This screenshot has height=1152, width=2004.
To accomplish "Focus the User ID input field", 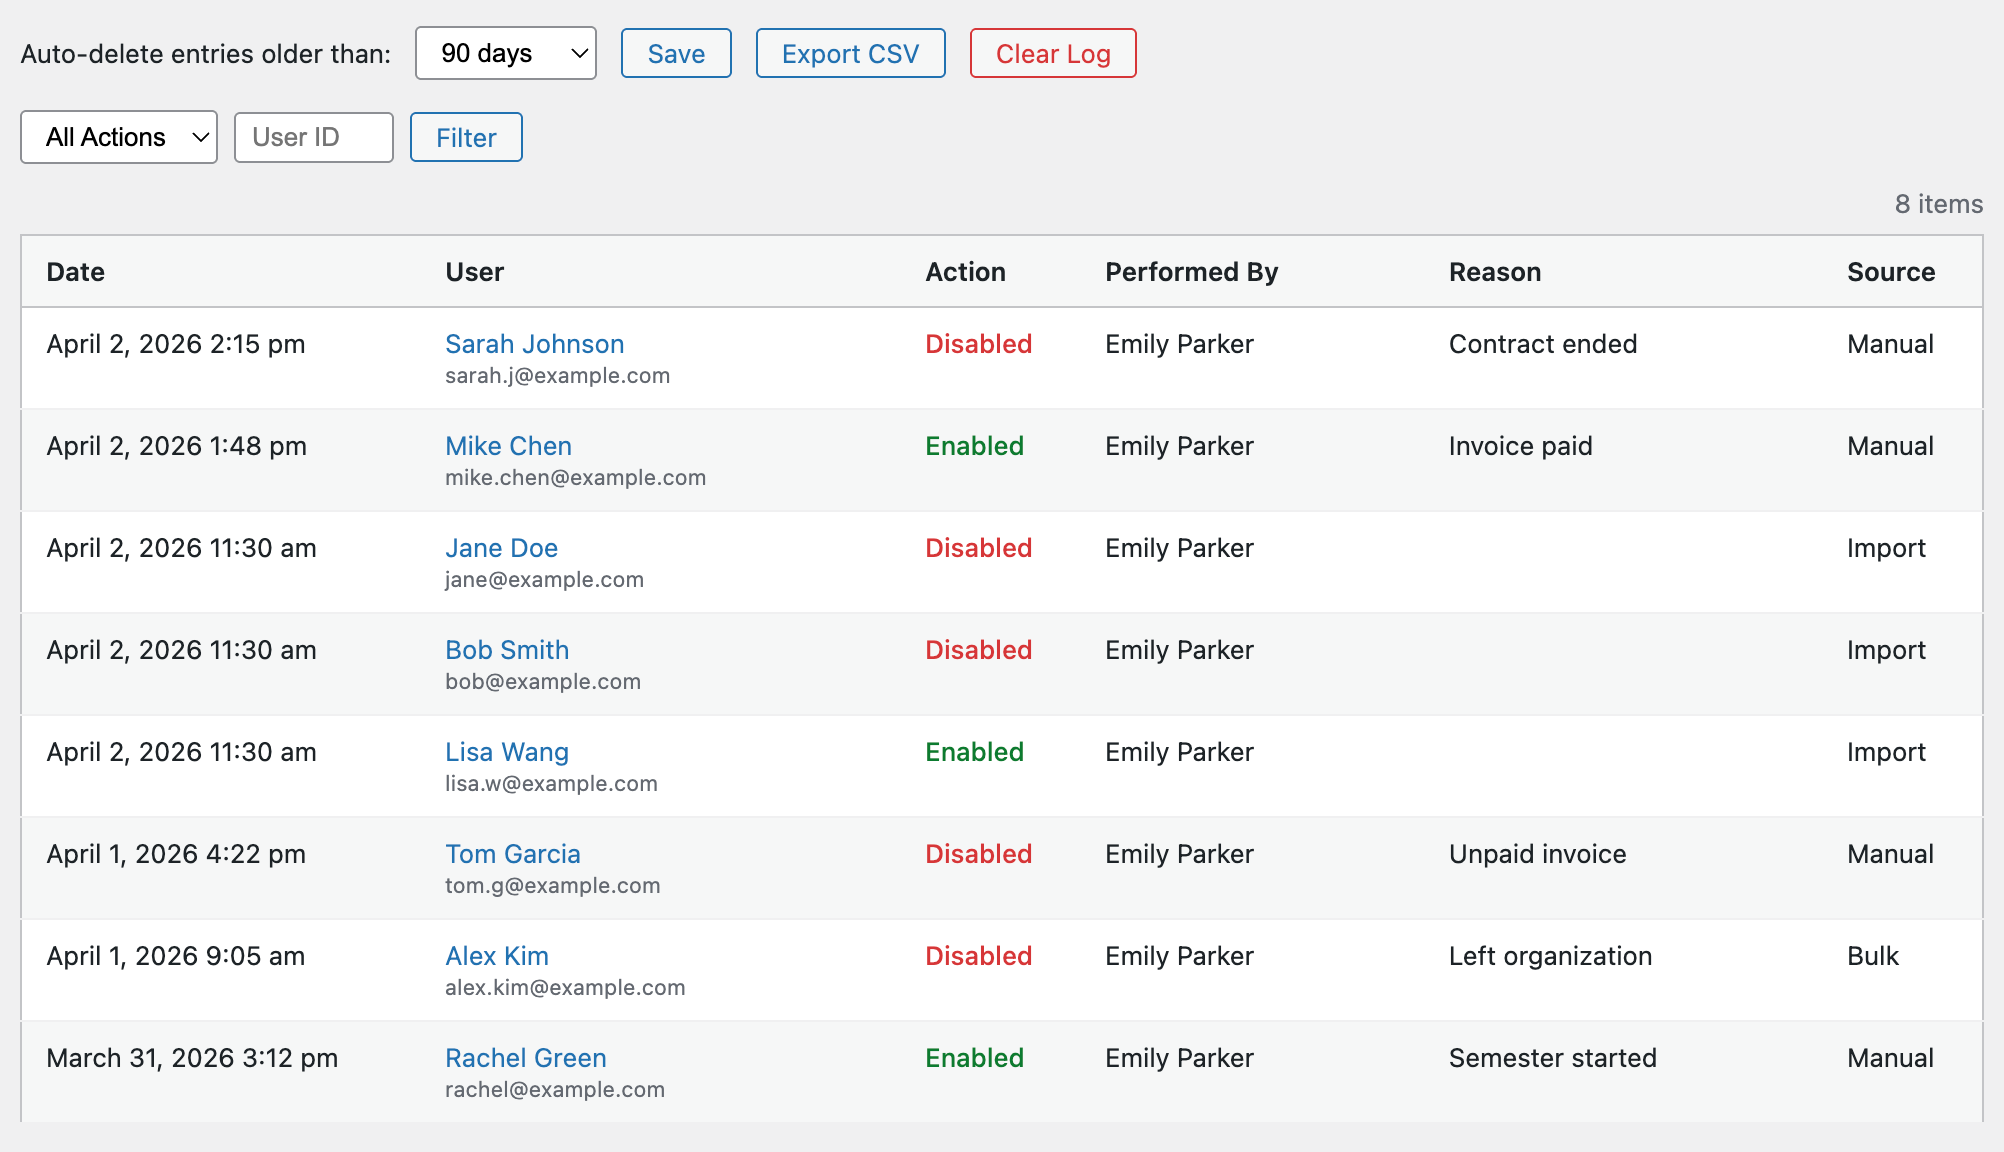I will click(x=313, y=138).
